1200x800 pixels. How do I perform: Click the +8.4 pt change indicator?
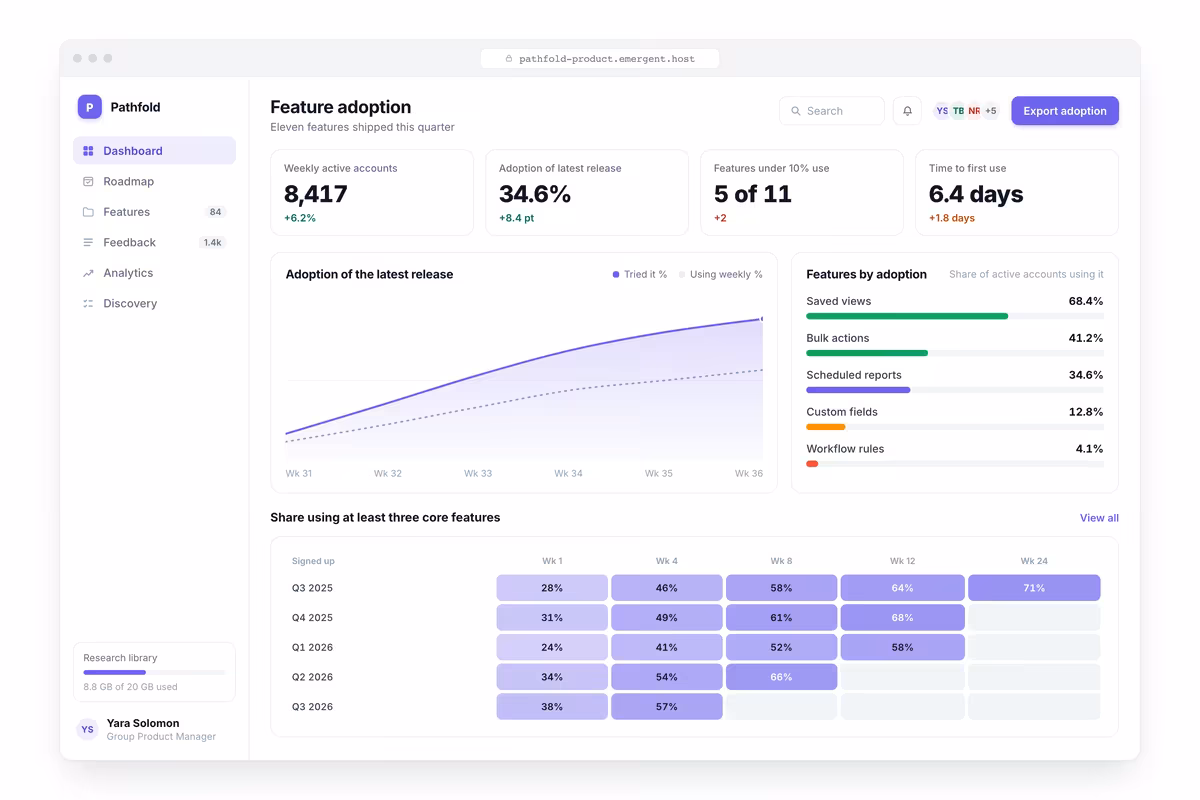pos(517,218)
